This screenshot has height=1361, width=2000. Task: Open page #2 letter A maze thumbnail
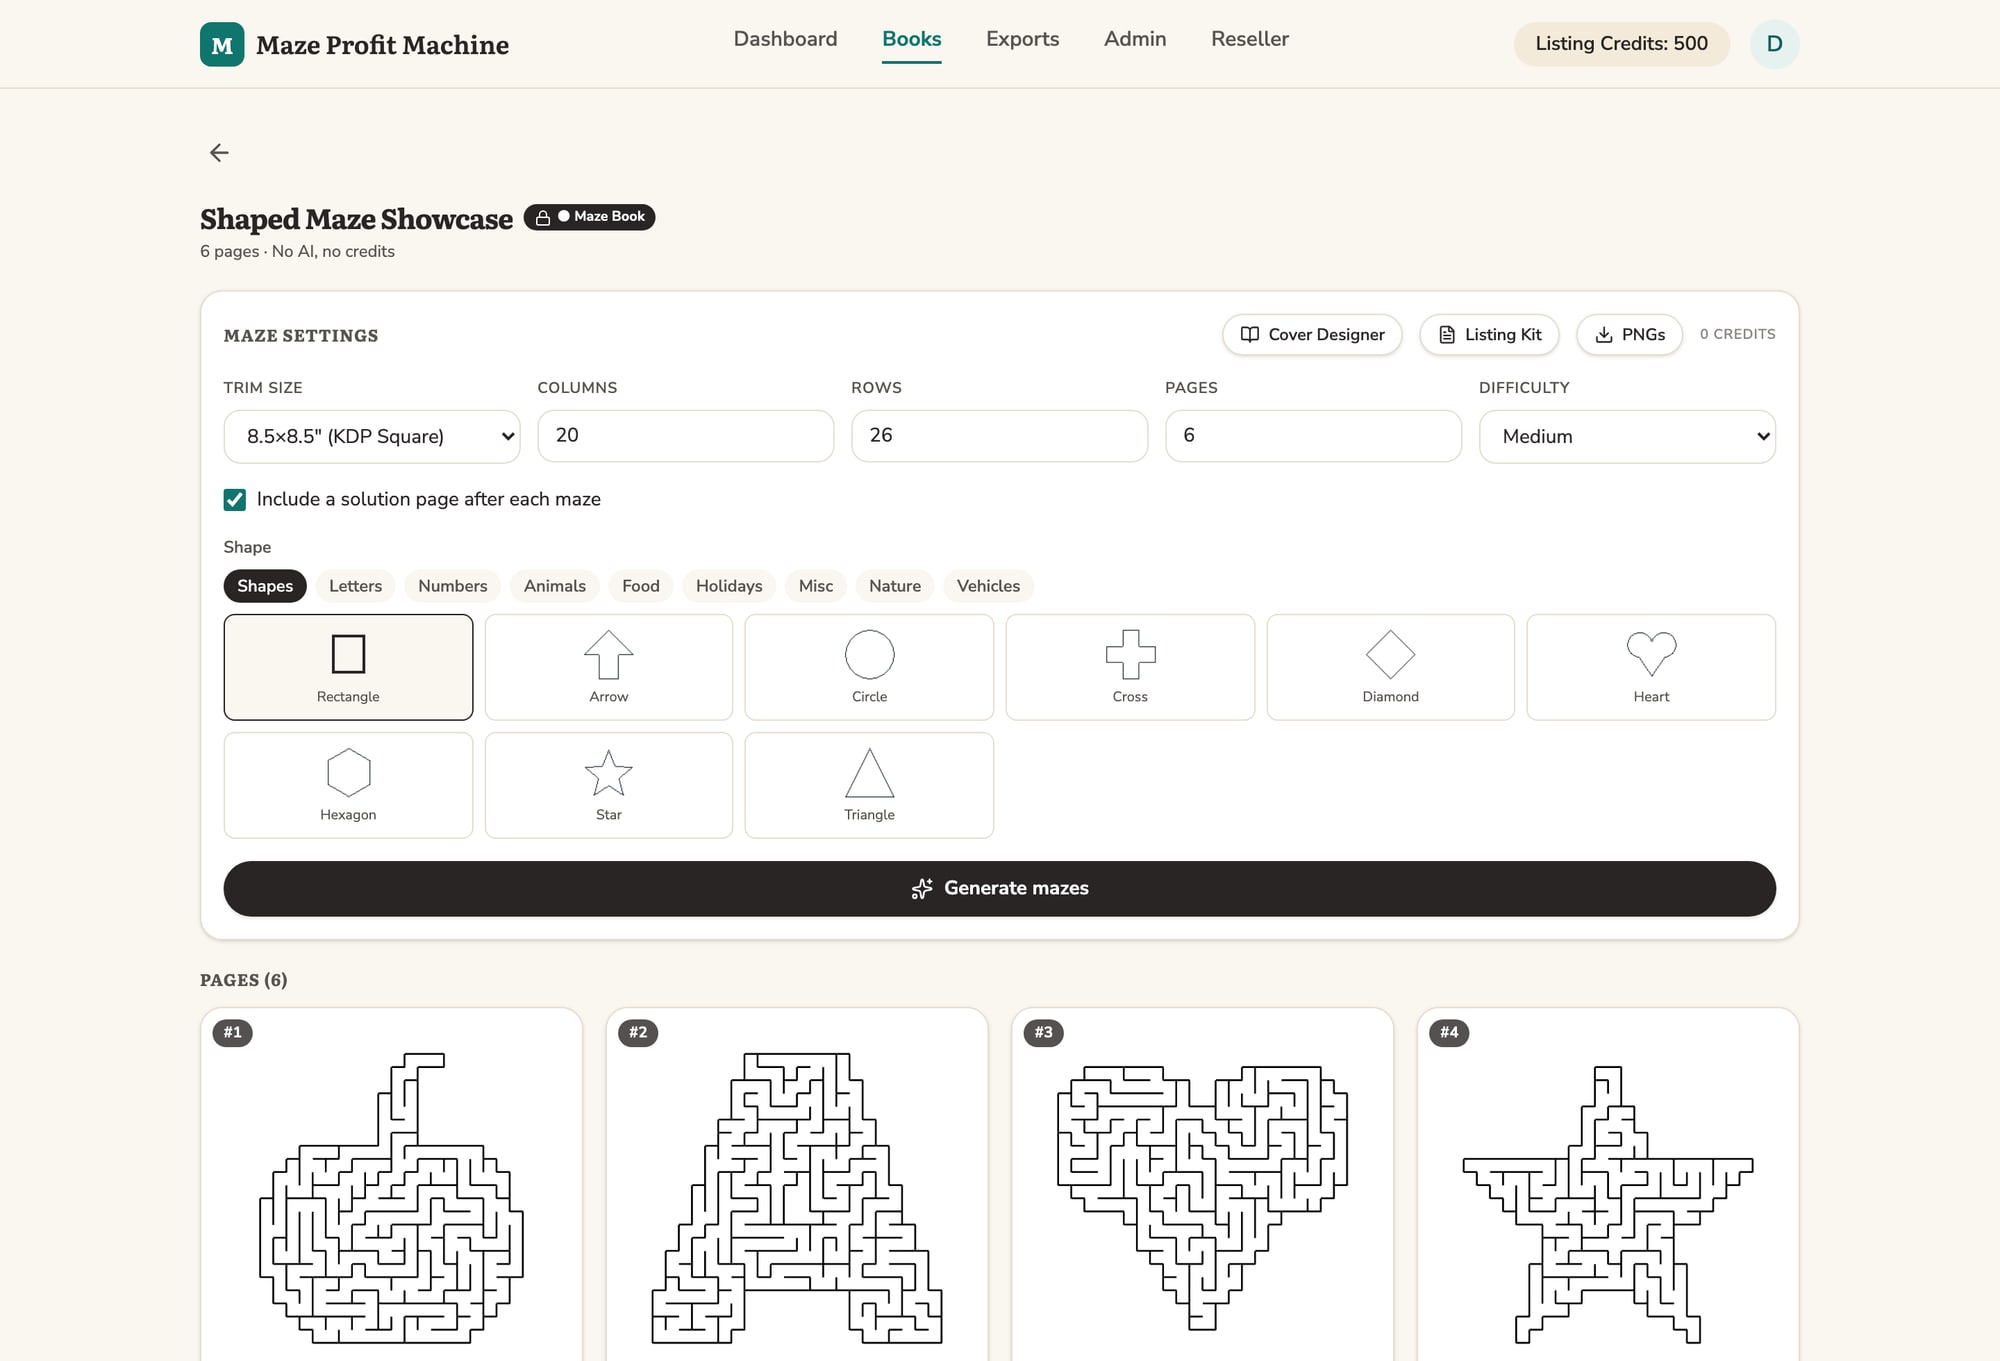pos(797,1185)
